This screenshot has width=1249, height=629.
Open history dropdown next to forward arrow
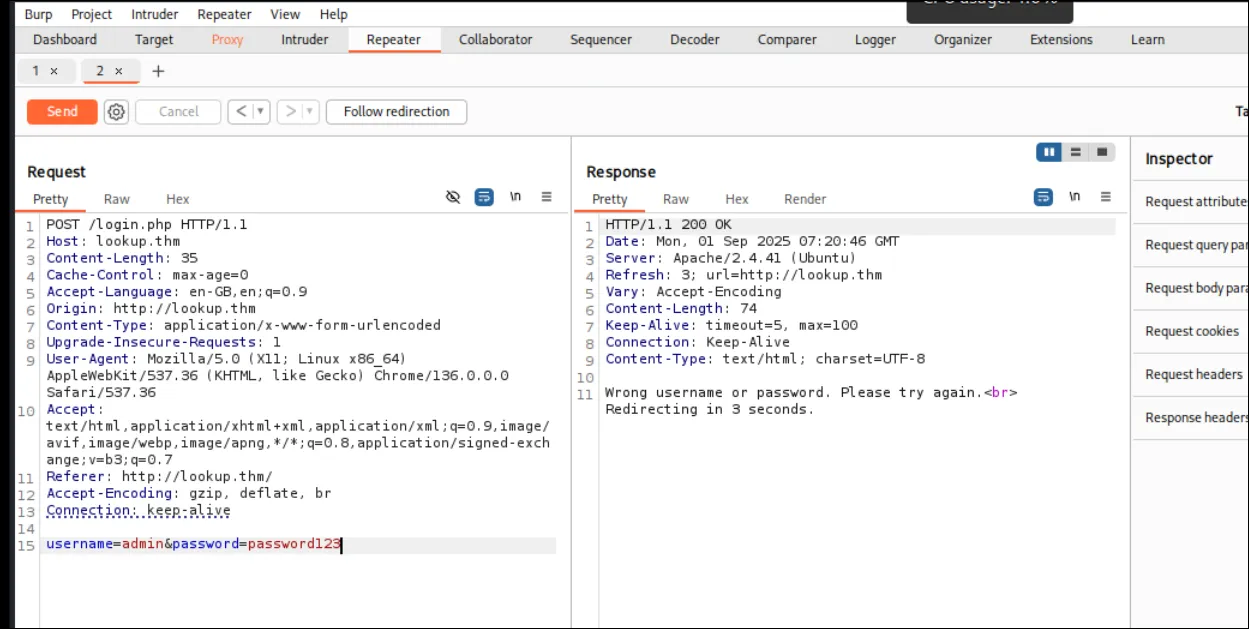(x=311, y=112)
